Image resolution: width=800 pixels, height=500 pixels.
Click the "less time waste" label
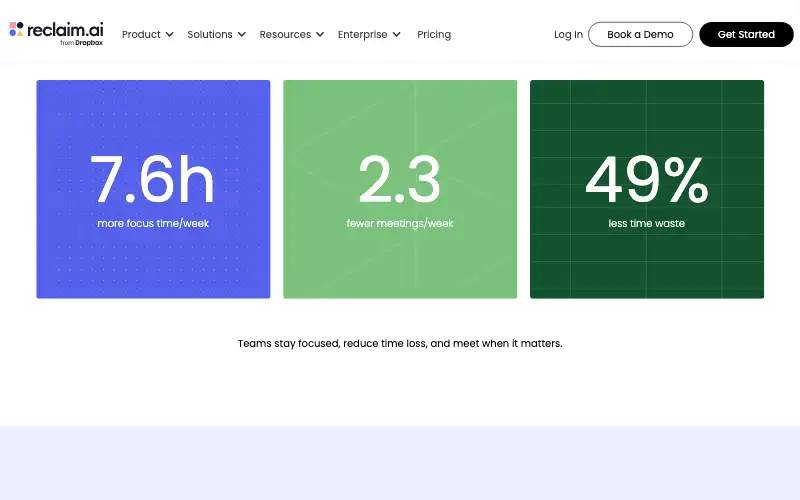pyautogui.click(x=646, y=223)
